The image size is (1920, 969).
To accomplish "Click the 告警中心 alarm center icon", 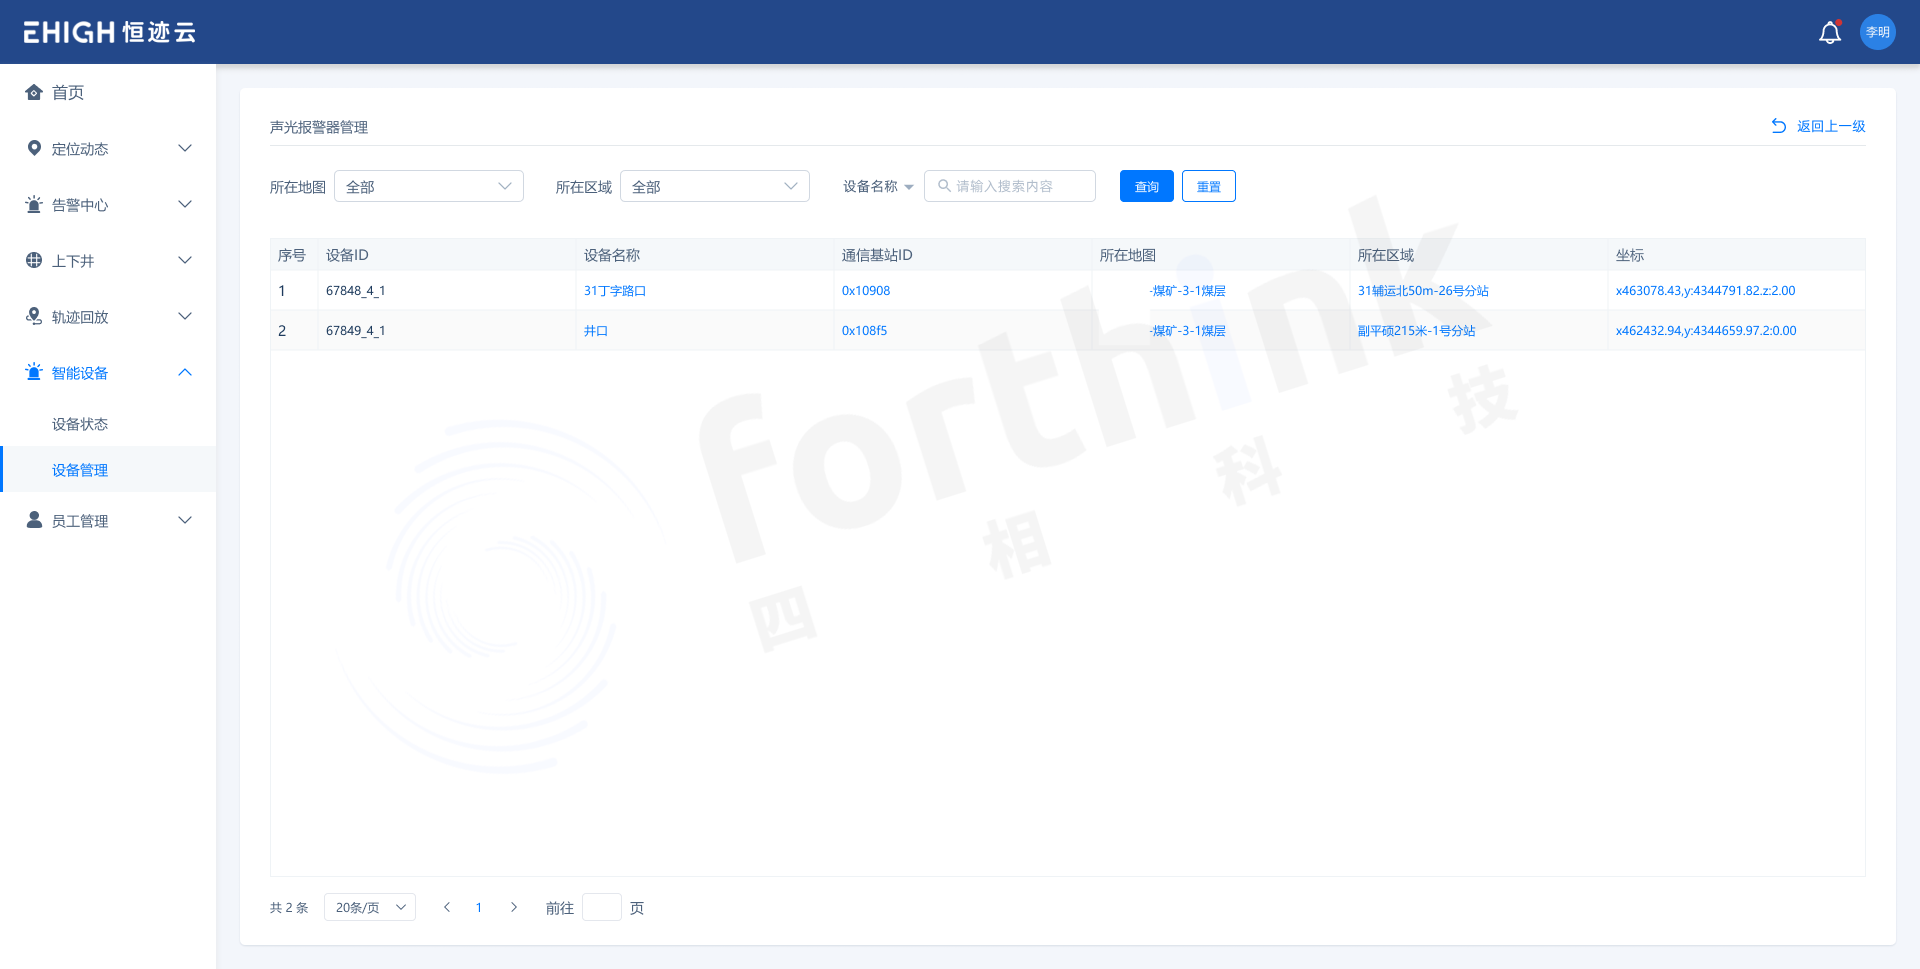I will (x=33, y=204).
